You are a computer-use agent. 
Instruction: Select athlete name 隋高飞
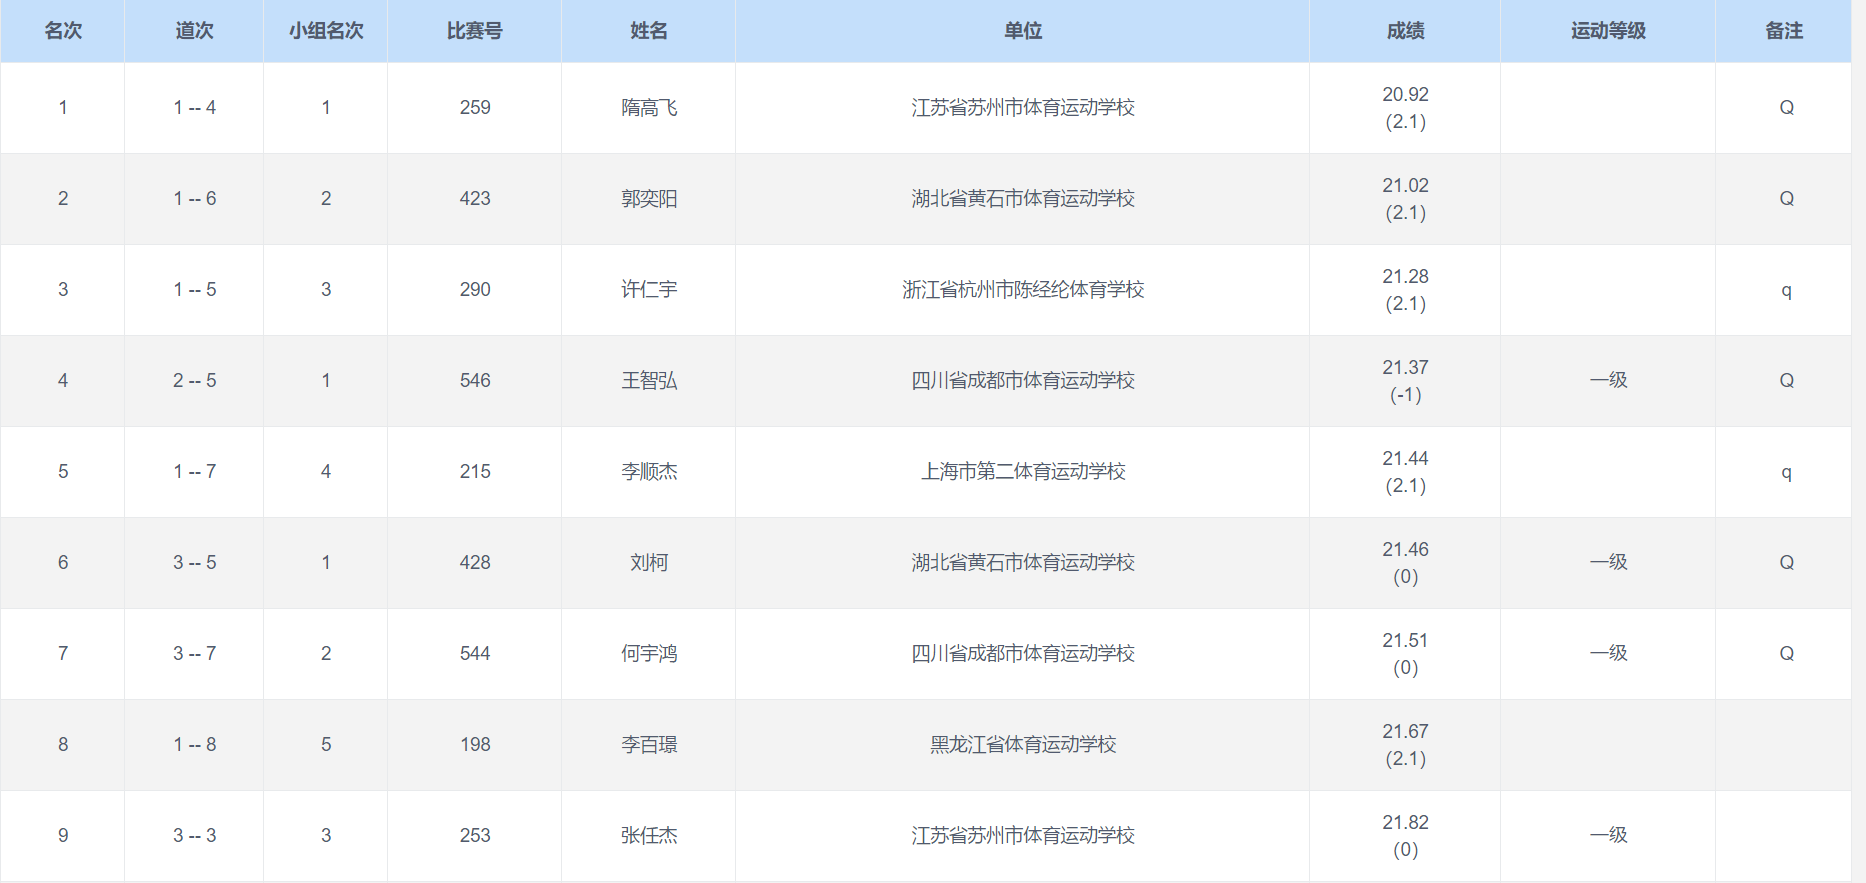coord(649,108)
